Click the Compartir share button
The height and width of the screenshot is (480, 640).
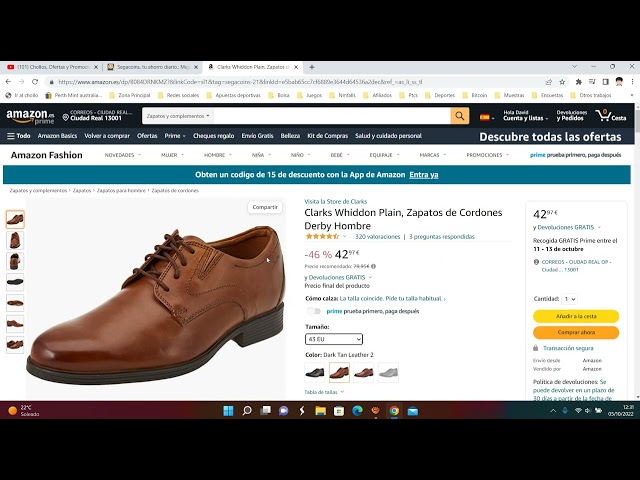[x=265, y=207]
